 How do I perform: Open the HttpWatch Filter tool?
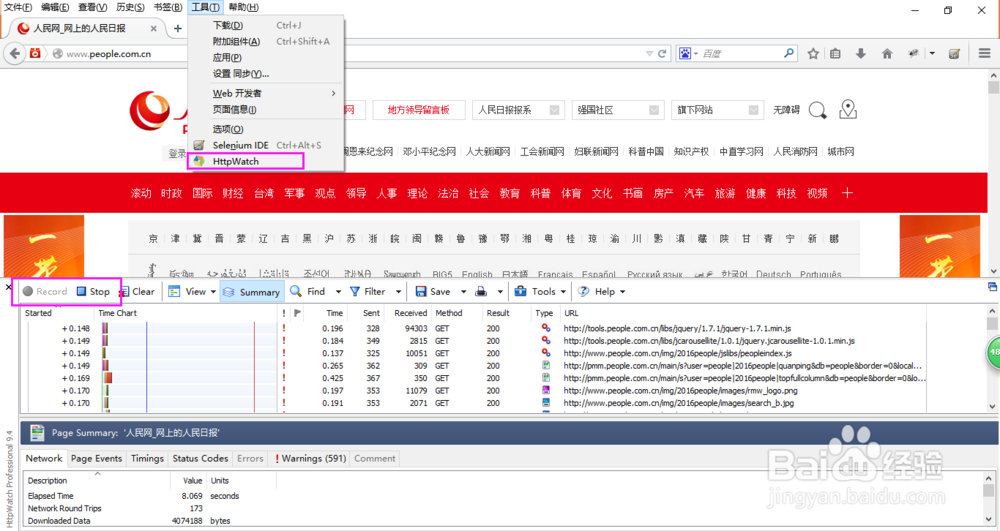(368, 291)
